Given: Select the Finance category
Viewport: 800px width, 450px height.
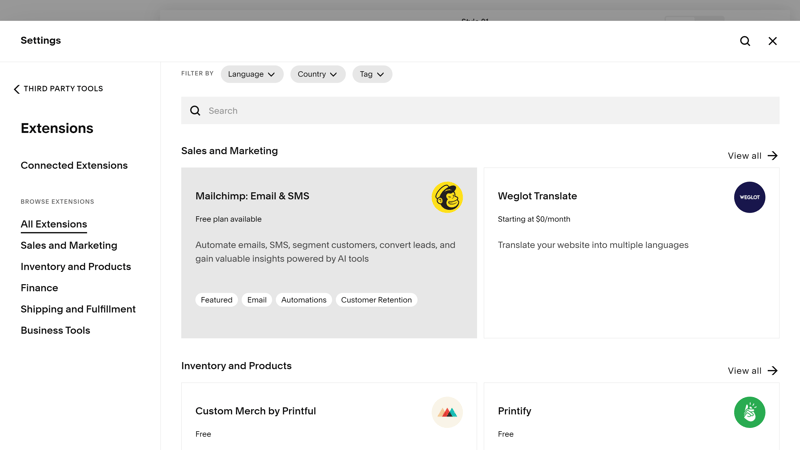Looking at the screenshot, I should tap(39, 288).
